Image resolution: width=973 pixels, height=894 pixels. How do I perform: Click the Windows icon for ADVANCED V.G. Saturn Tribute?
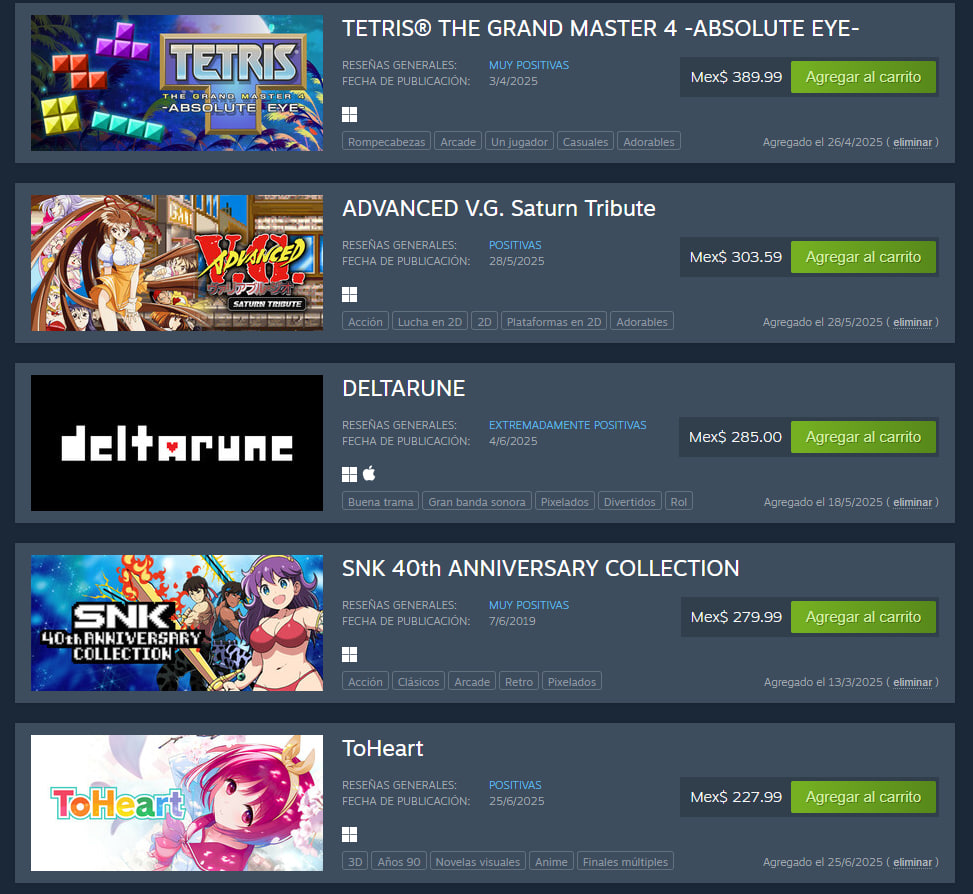[349, 294]
